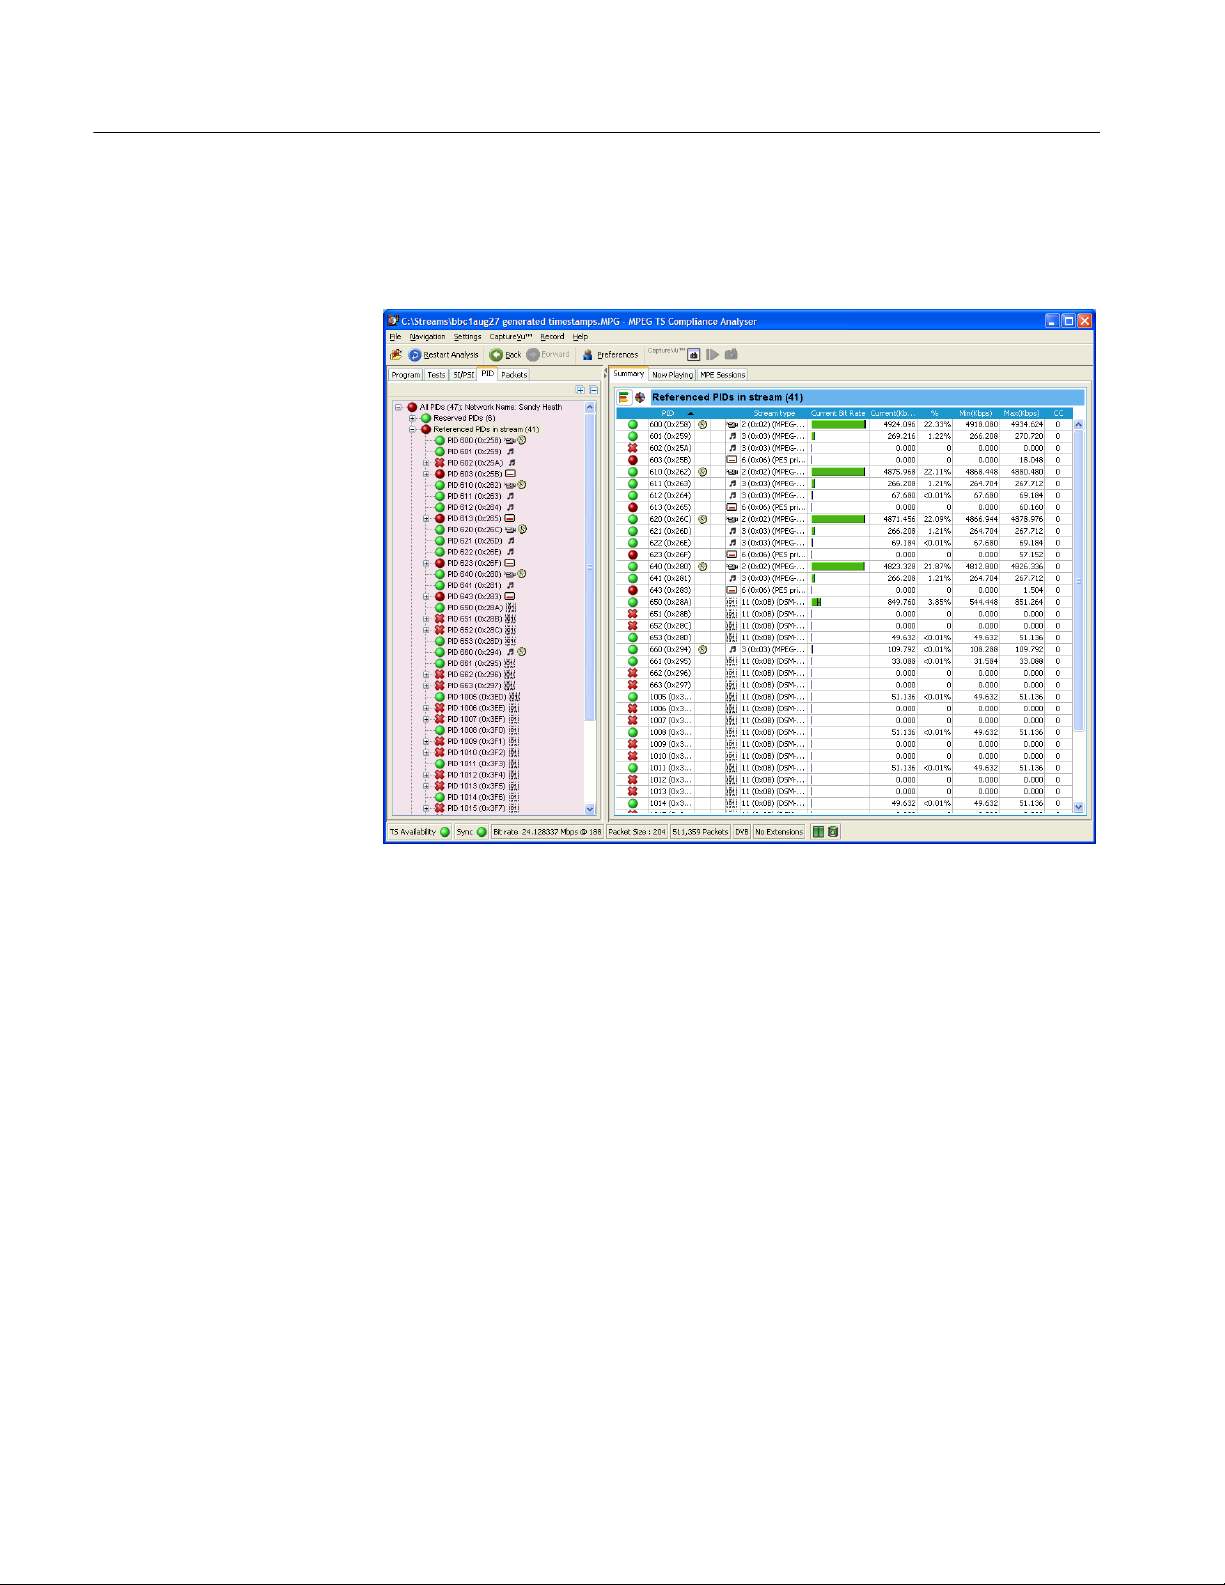Expand the PID 603 (0x25B) tree node
Image resolution: width=1225 pixels, height=1585 pixels.
click(426, 474)
